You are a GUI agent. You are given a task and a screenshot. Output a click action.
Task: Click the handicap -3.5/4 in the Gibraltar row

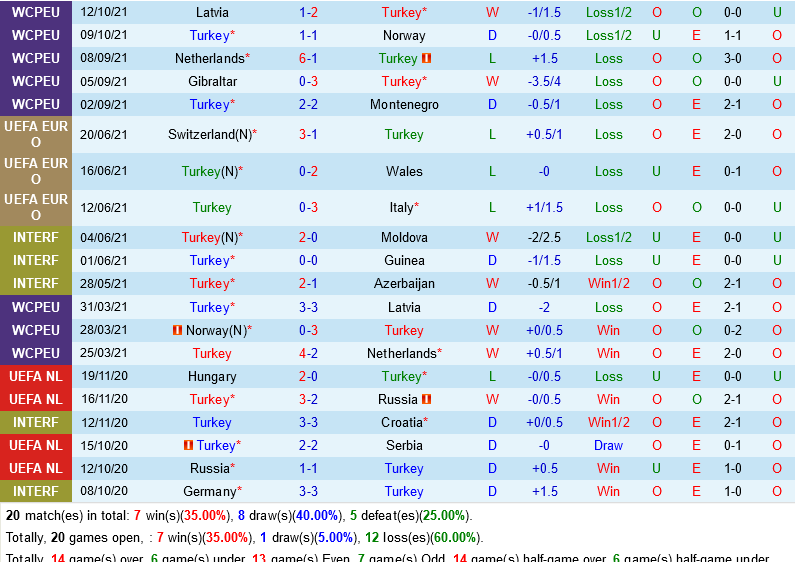pos(544,81)
